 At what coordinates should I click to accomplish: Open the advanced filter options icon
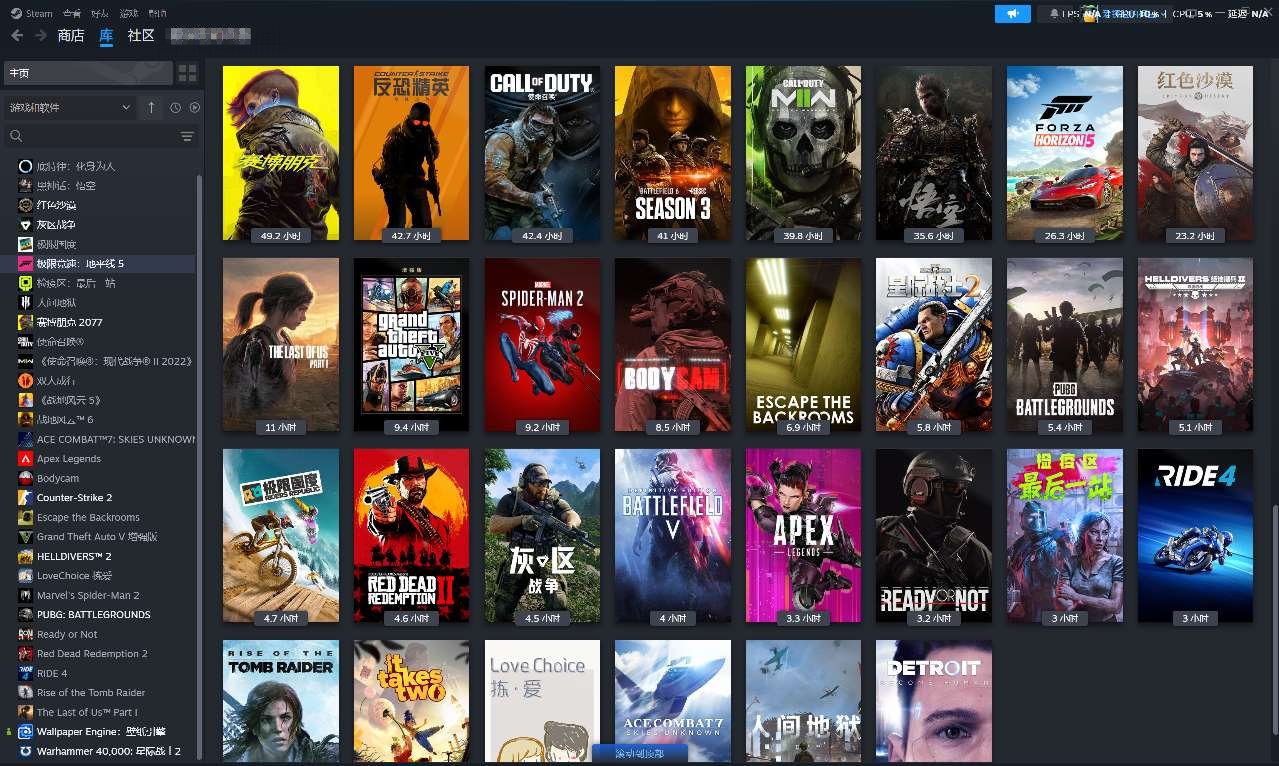coord(187,136)
